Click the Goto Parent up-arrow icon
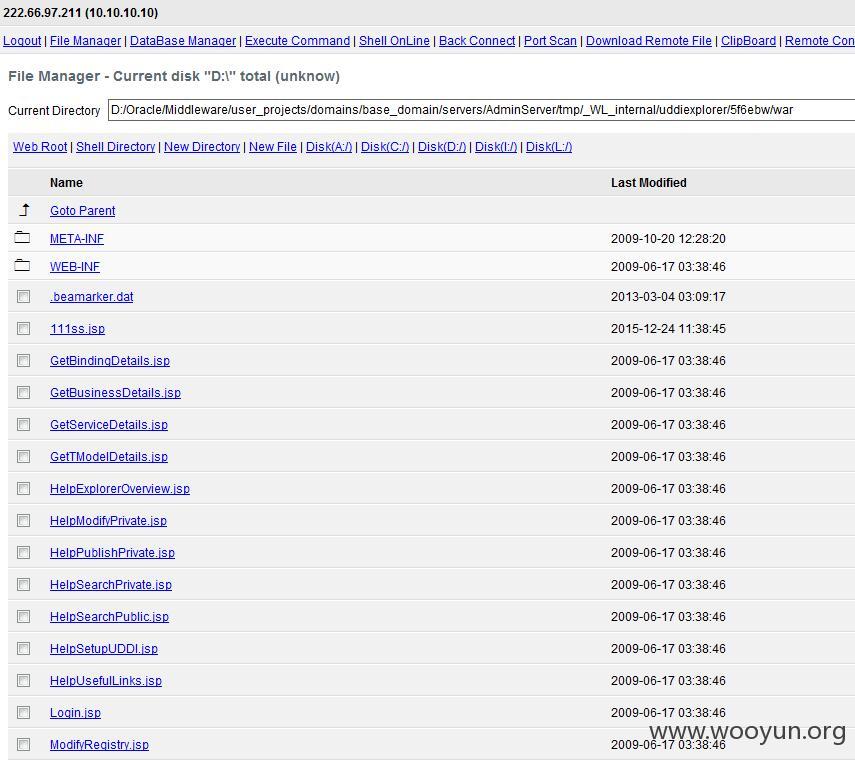The height and width of the screenshot is (760, 855). pos(25,210)
